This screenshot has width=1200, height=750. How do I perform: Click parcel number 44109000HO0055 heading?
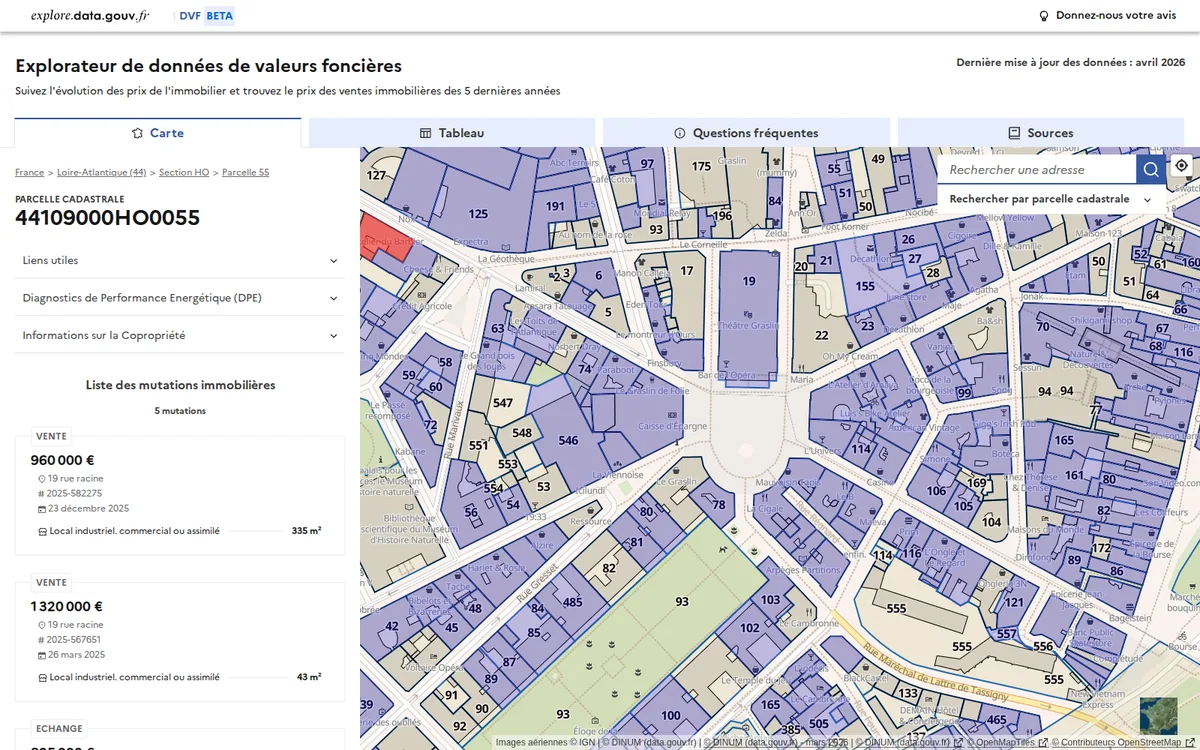pyautogui.click(x=107, y=218)
